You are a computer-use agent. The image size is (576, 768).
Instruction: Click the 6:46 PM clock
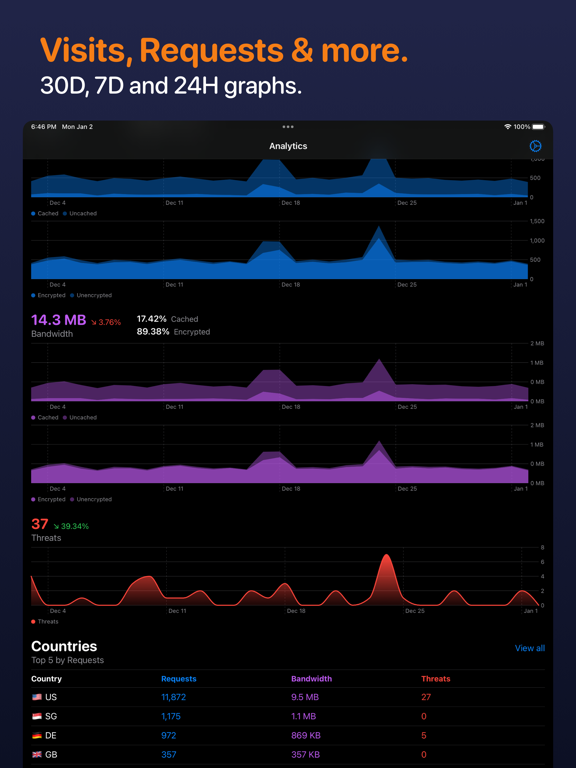[43, 127]
